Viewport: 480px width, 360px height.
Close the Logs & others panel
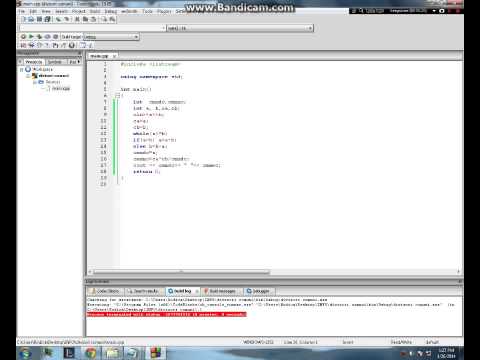click(x=460, y=282)
